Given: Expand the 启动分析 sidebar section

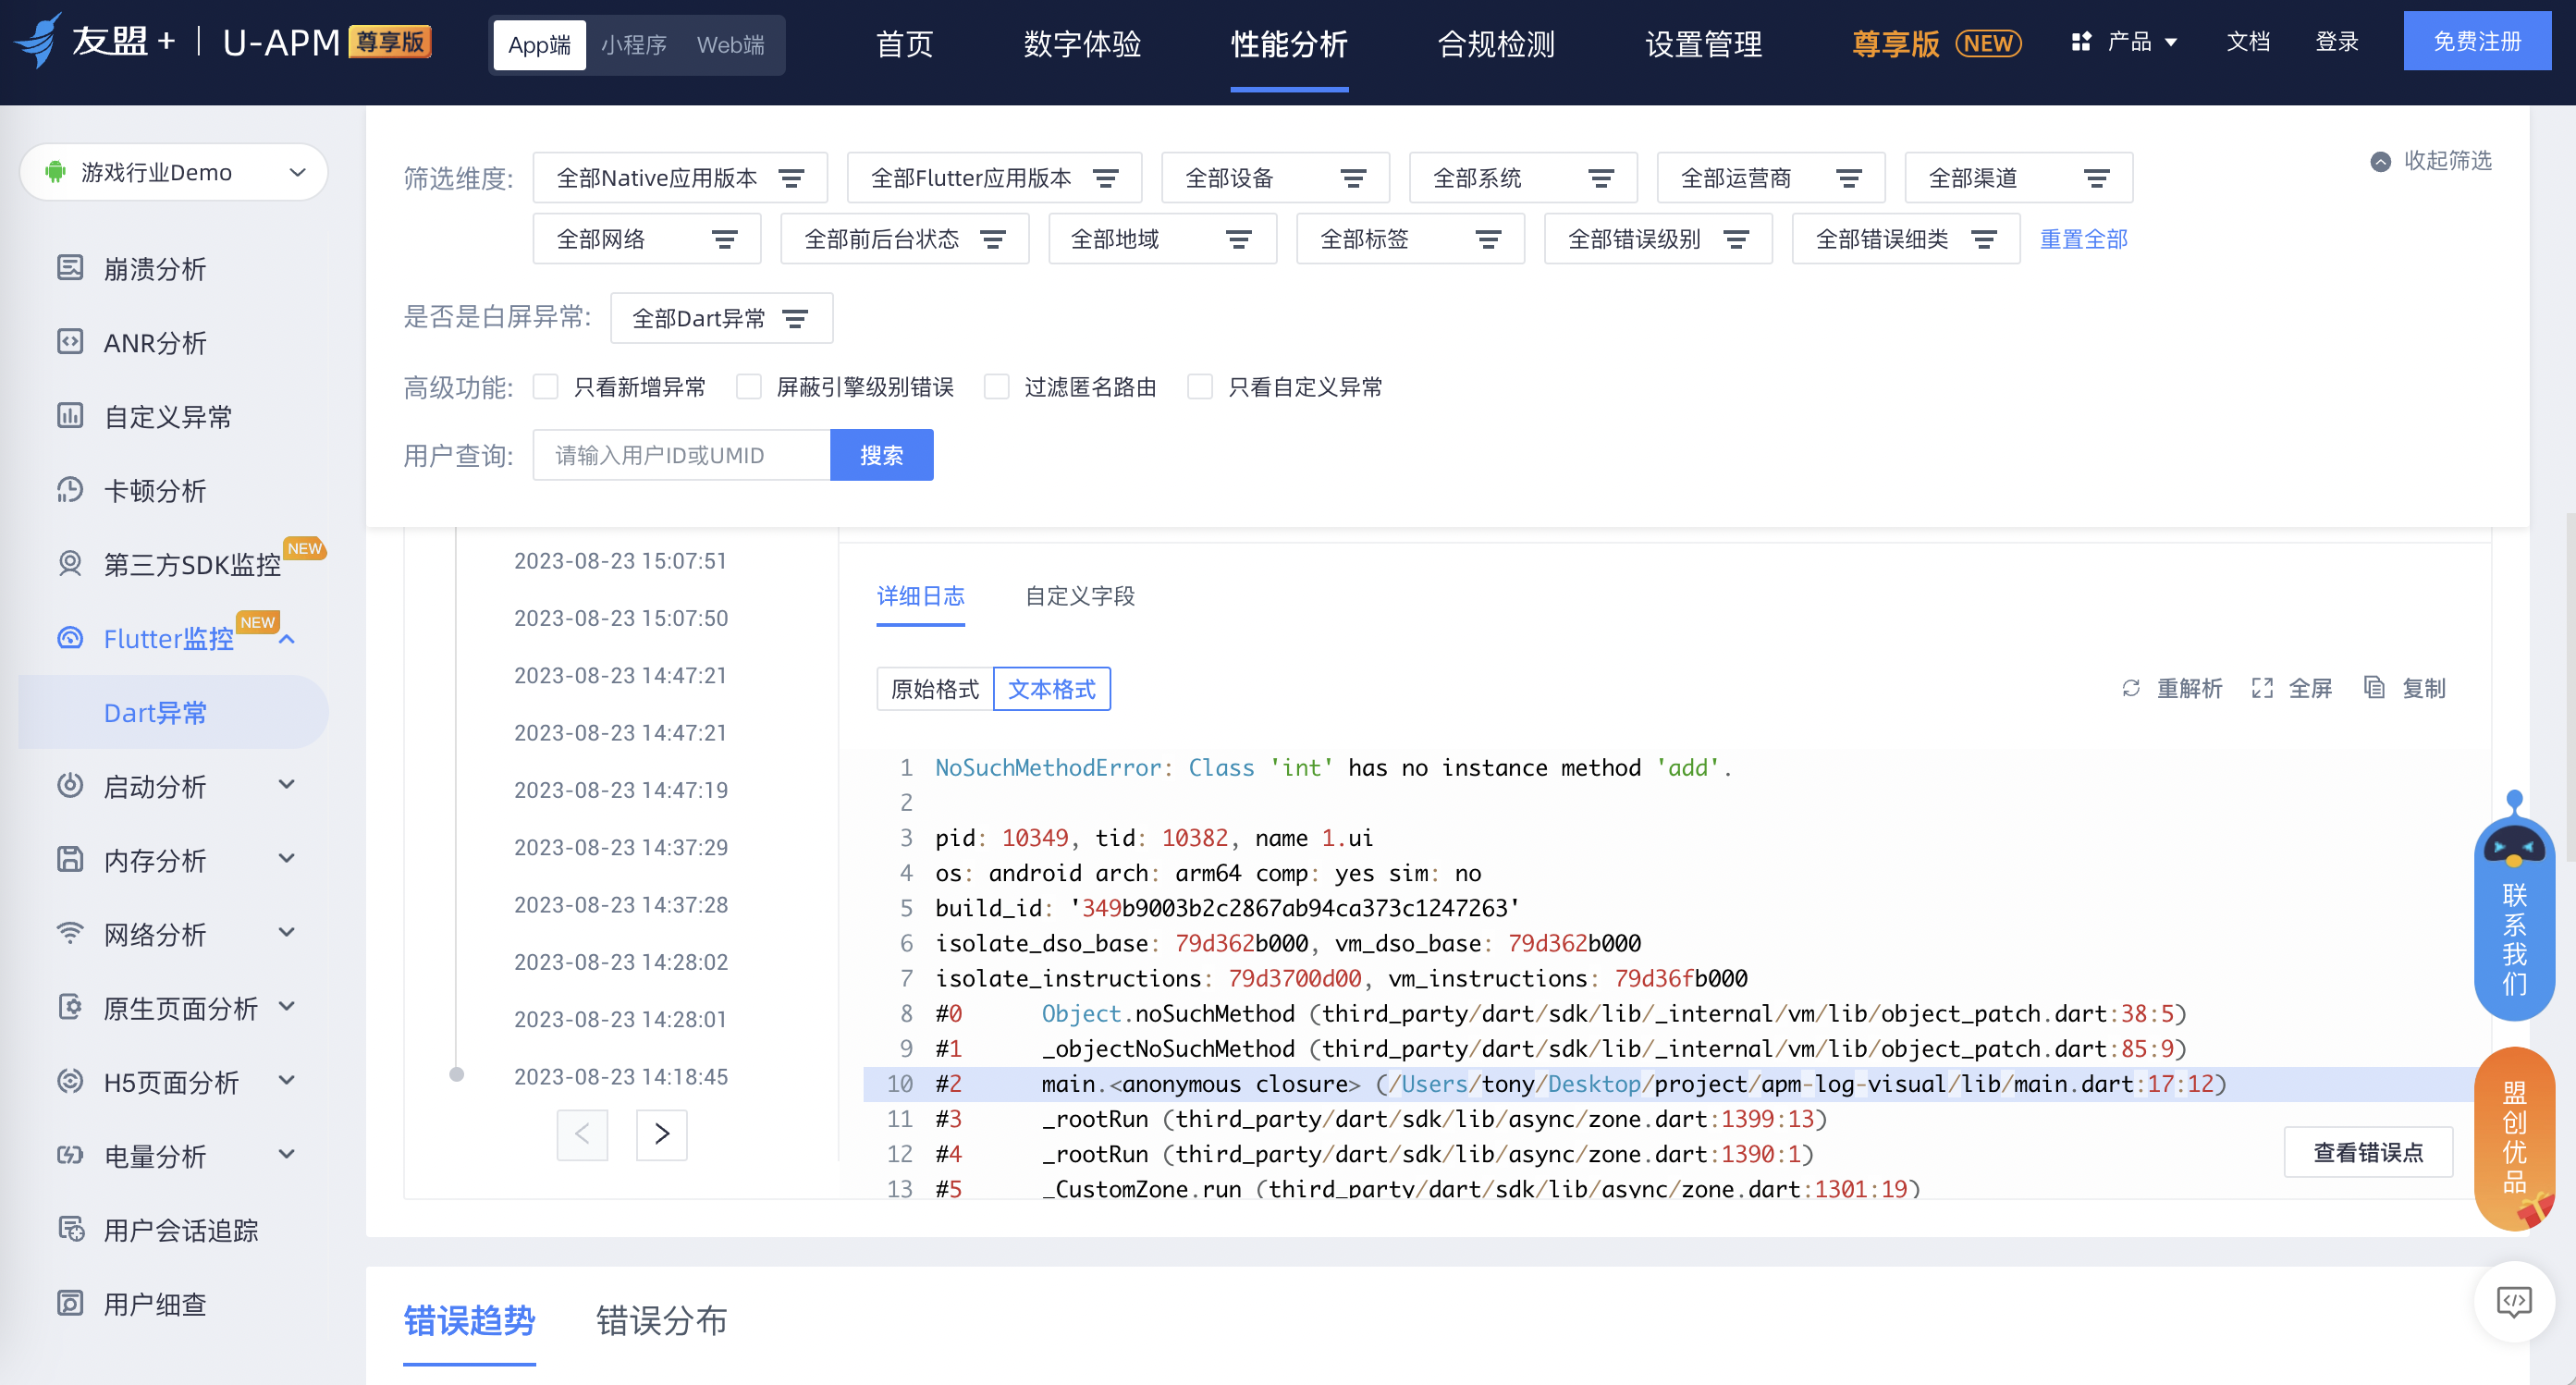Looking at the screenshot, I should click(287, 785).
